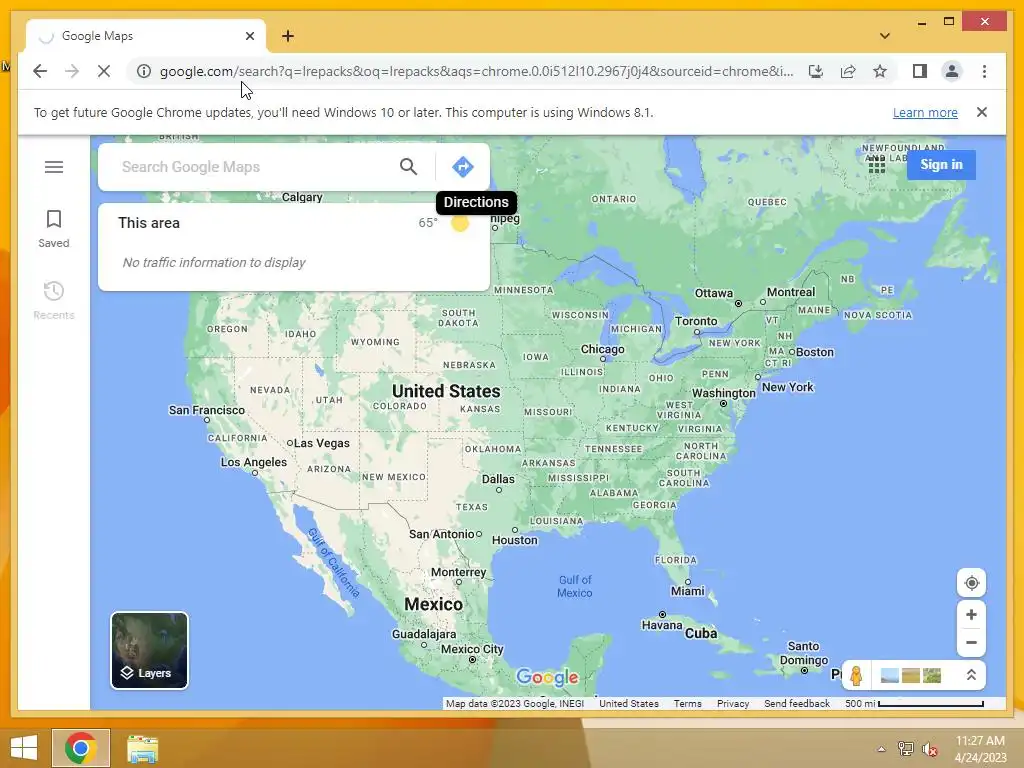Click the Toronto city label

tap(696, 321)
